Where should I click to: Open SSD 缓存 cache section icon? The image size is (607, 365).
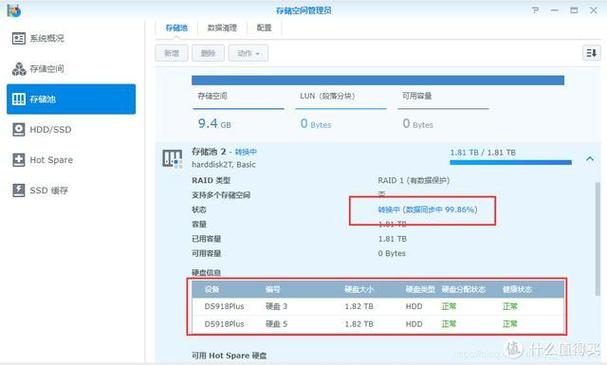[19, 190]
